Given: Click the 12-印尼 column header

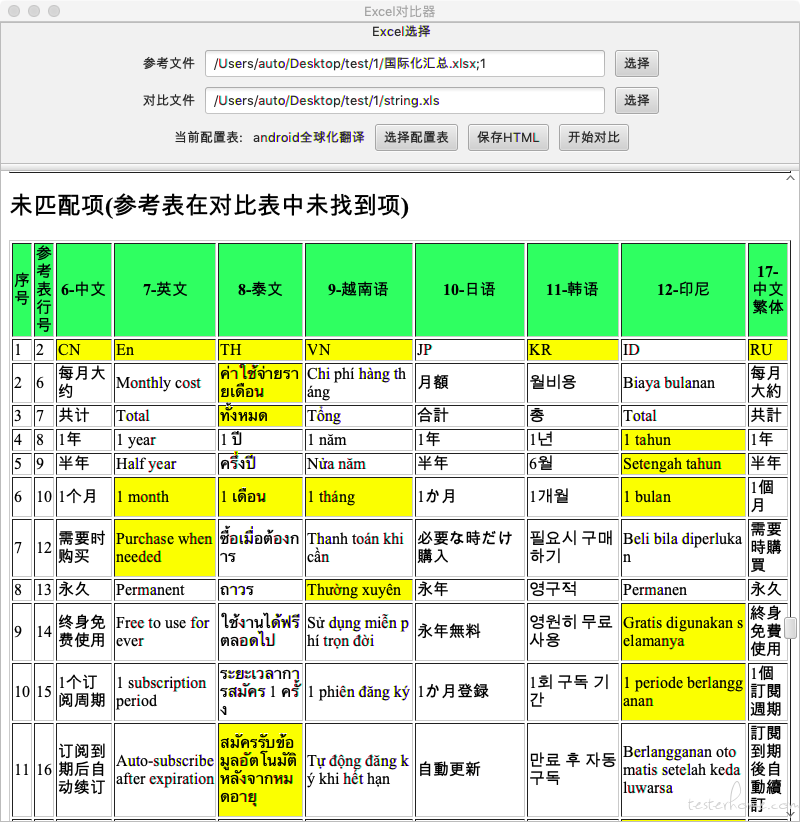Looking at the screenshot, I should (683, 289).
